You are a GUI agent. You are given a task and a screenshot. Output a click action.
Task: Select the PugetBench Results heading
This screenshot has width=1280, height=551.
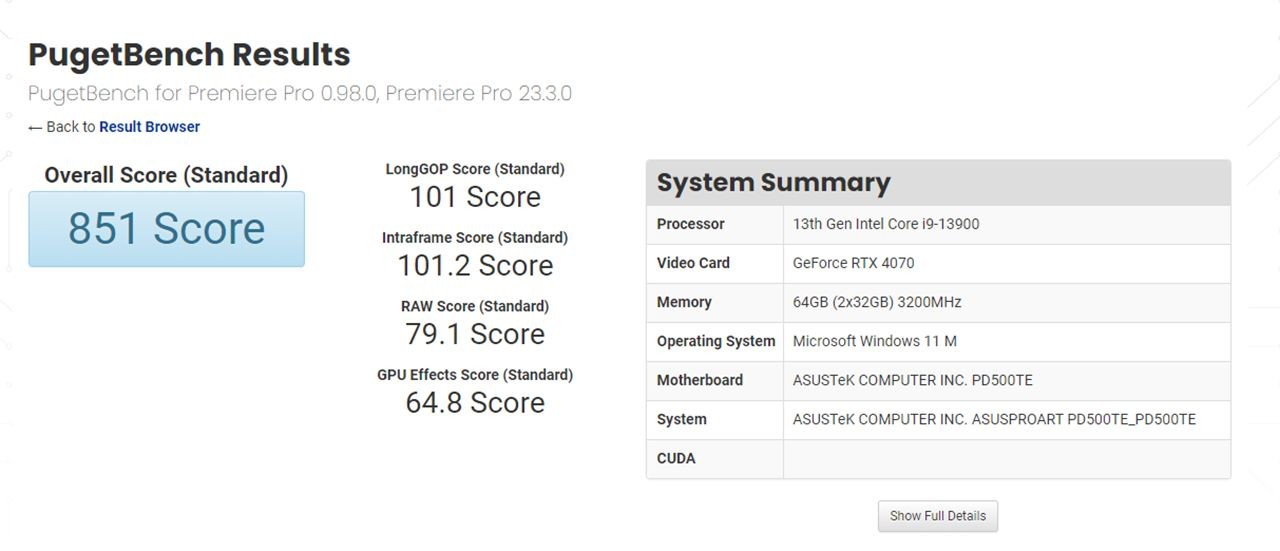(x=189, y=54)
